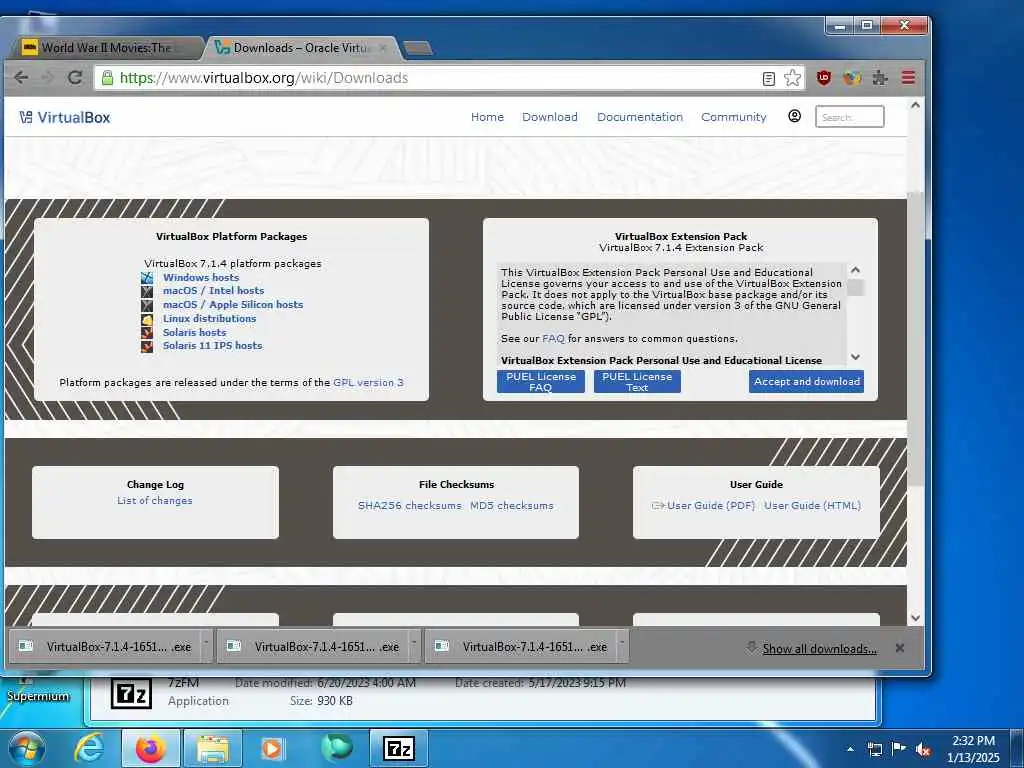Reload the VirtualBox downloads page
This screenshot has width=1024, height=768.
pos(75,78)
